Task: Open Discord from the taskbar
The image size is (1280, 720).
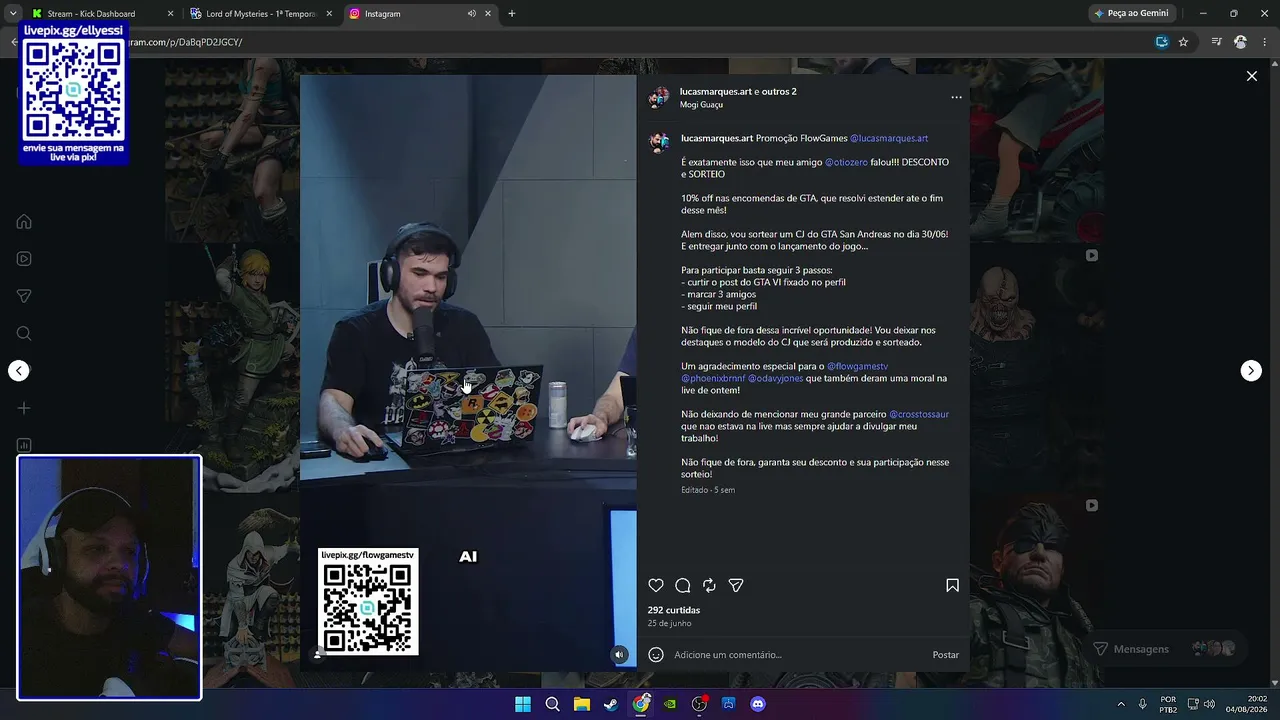Action: coord(757,704)
